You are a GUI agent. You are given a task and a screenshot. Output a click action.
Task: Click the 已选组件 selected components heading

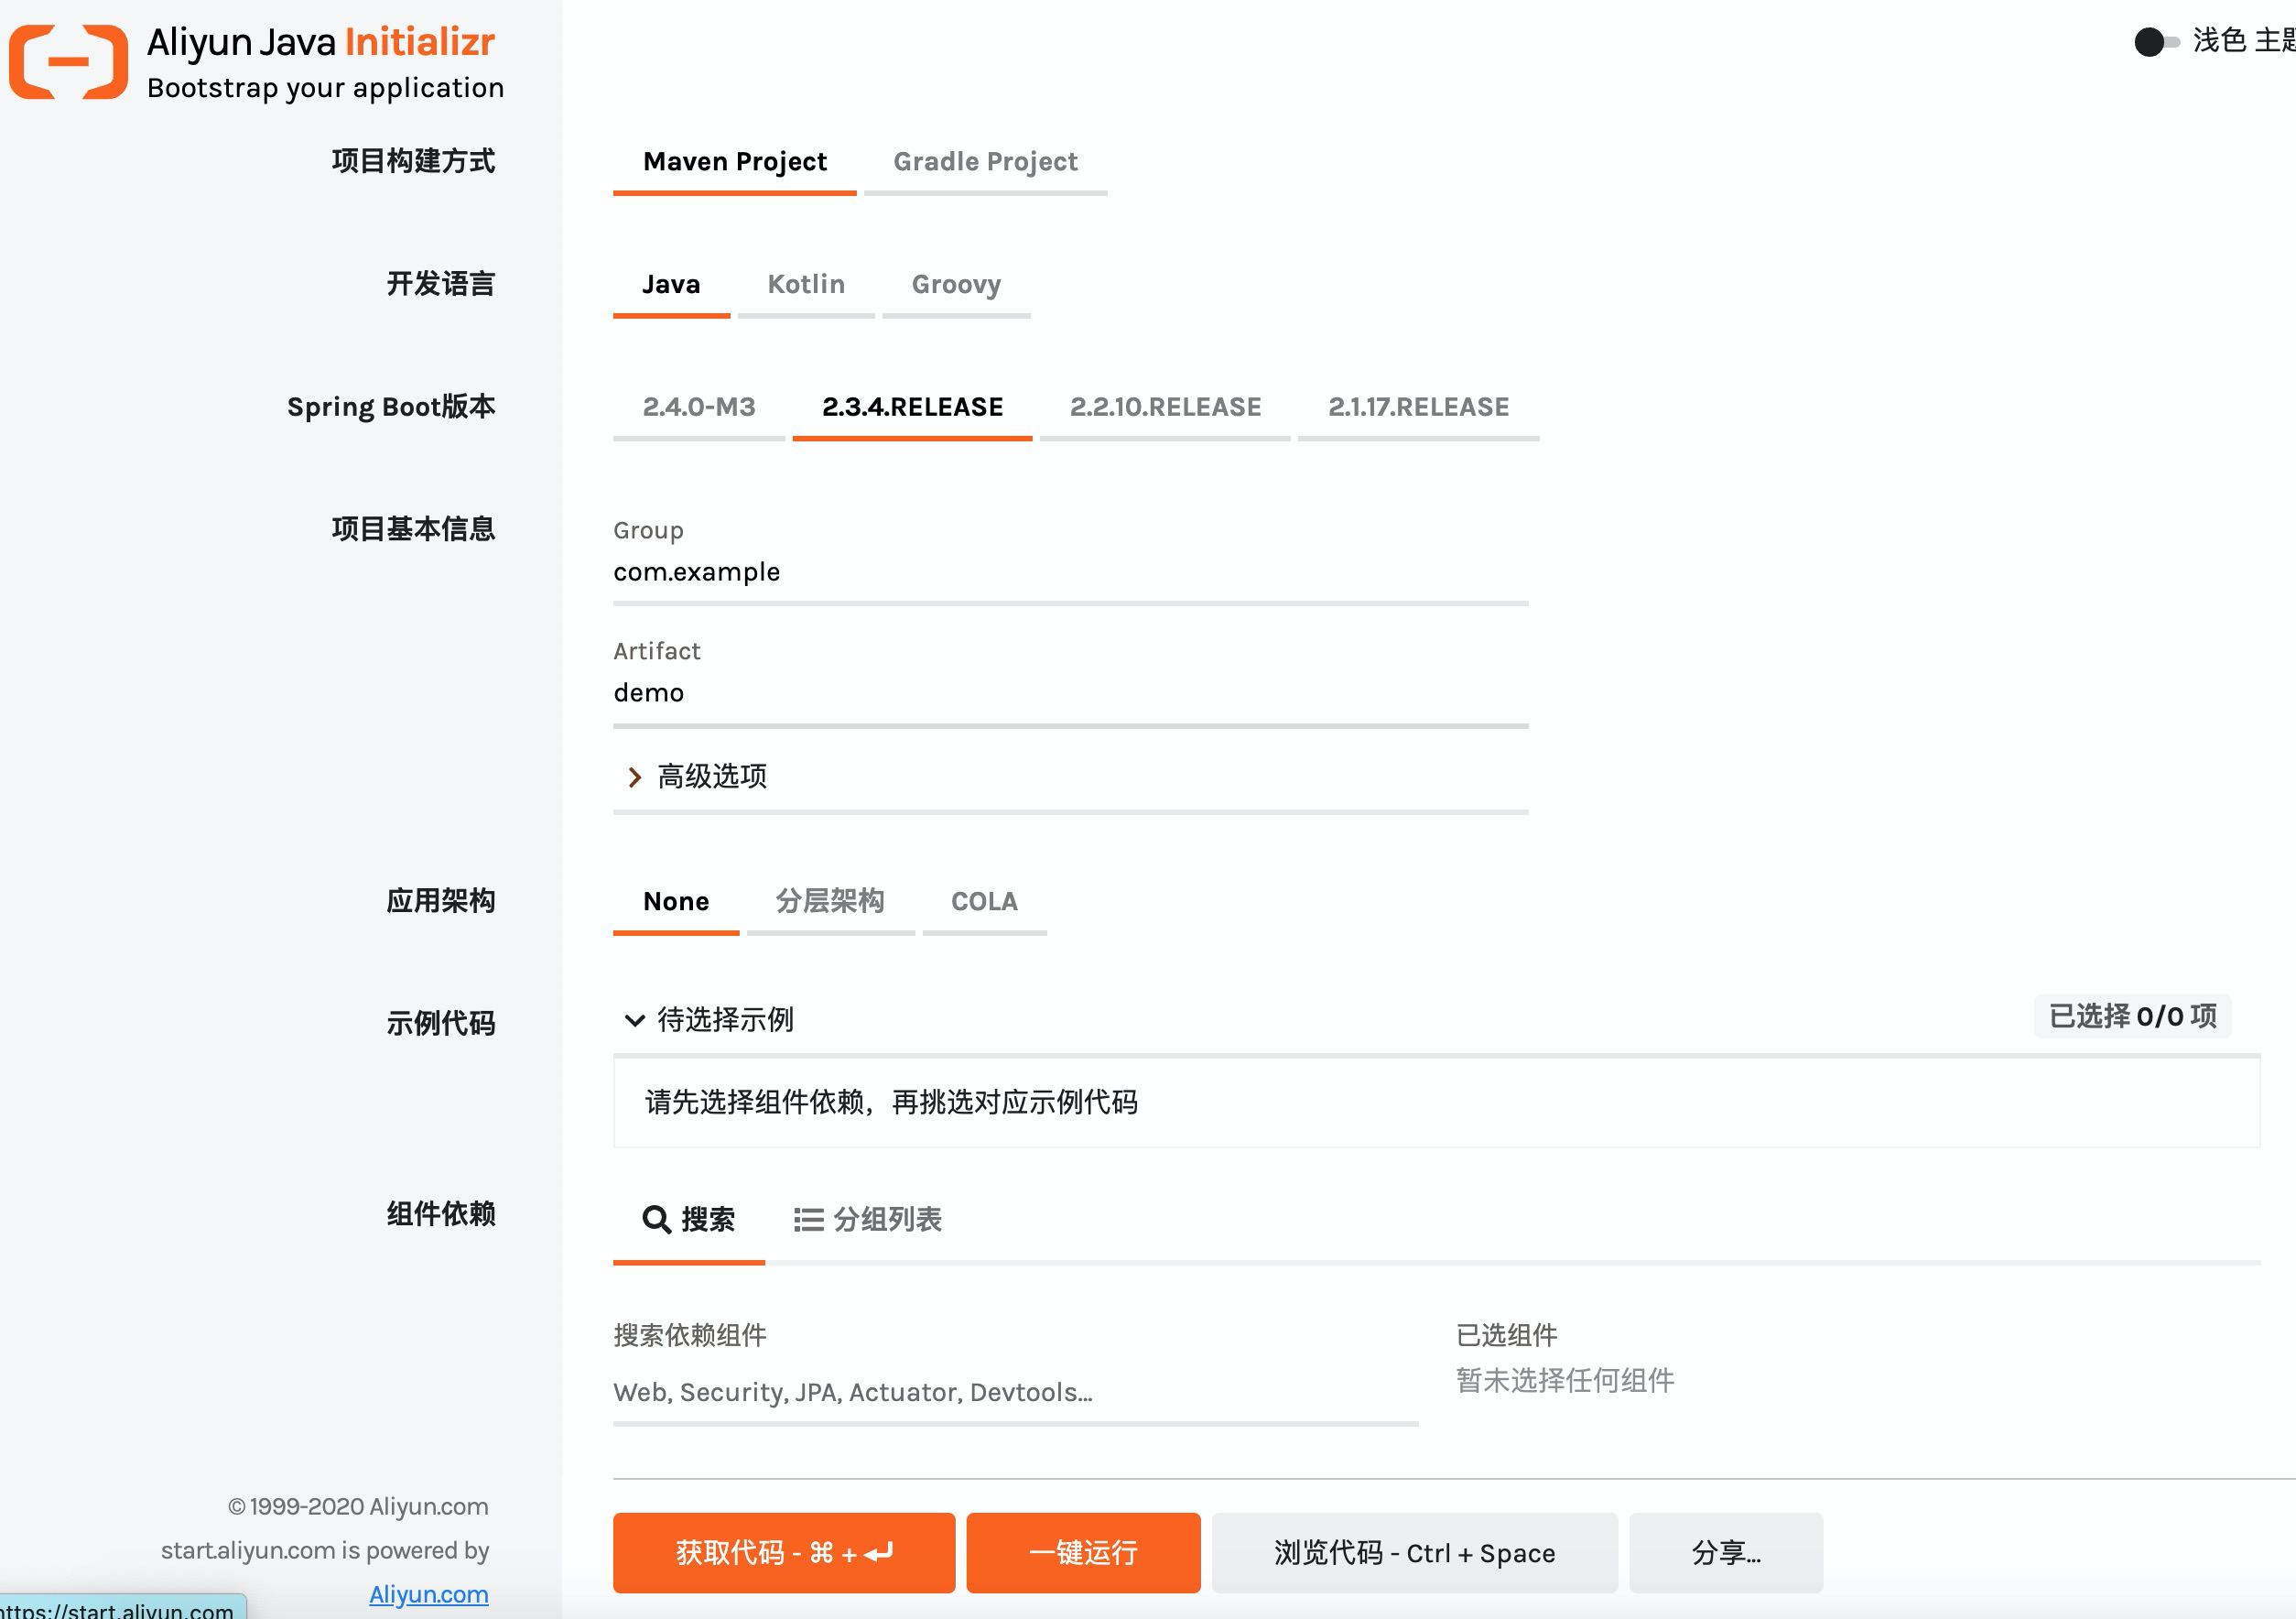1506,1336
